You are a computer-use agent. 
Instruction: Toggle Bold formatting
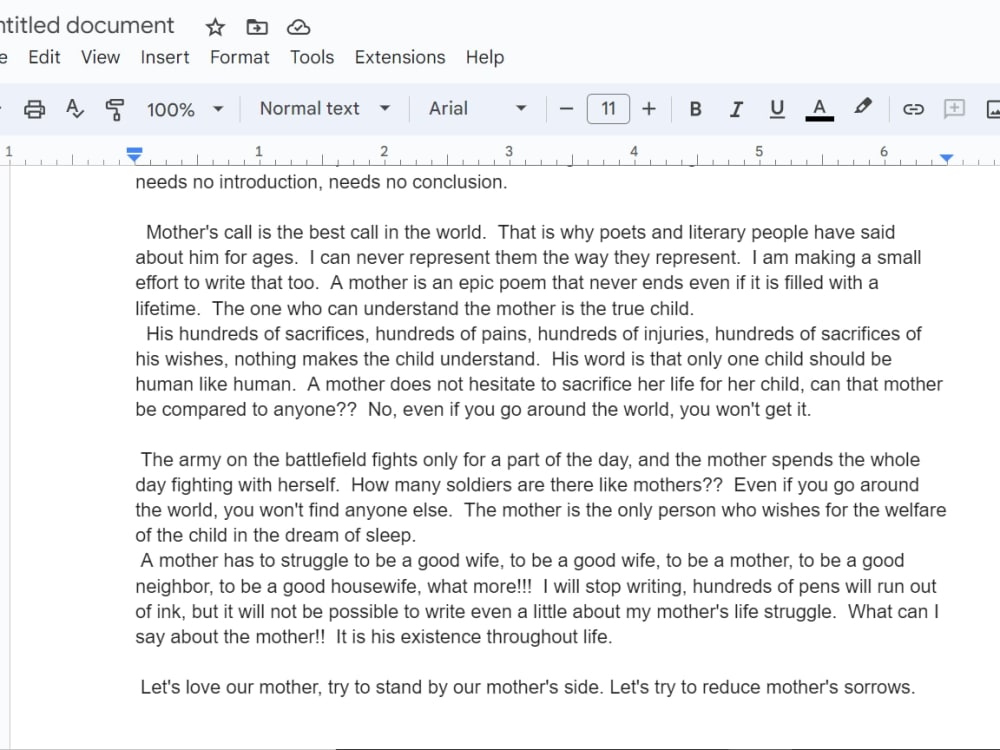pos(696,109)
